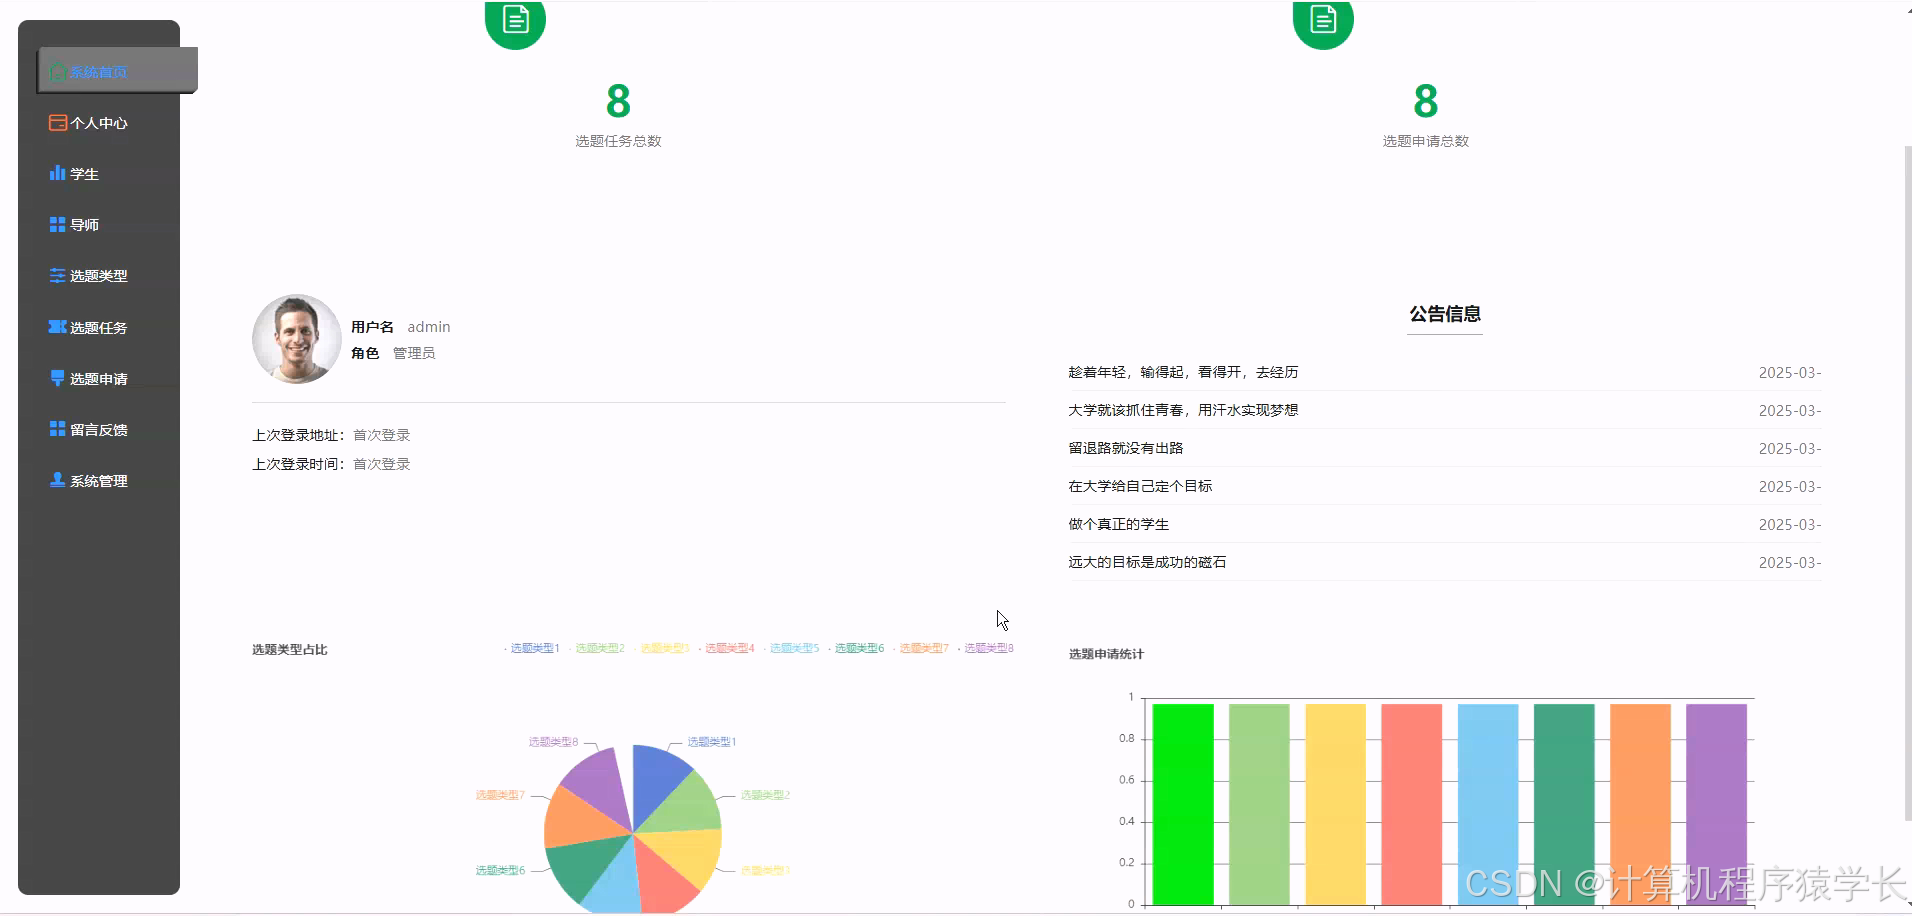
Task: Click the bar-chart icon next to 学生
Action: click(57, 173)
